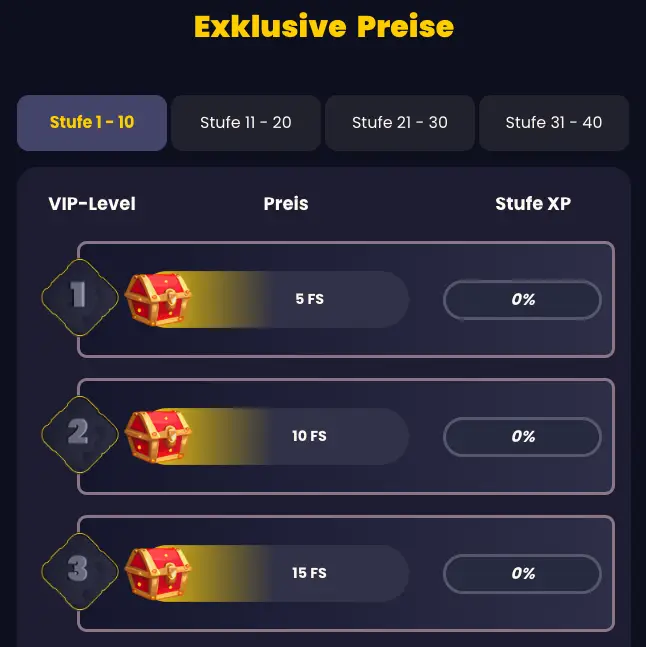Switch to the Stufe 11 - 20 tab
Viewport: 646px width, 647px height.
tap(246, 123)
